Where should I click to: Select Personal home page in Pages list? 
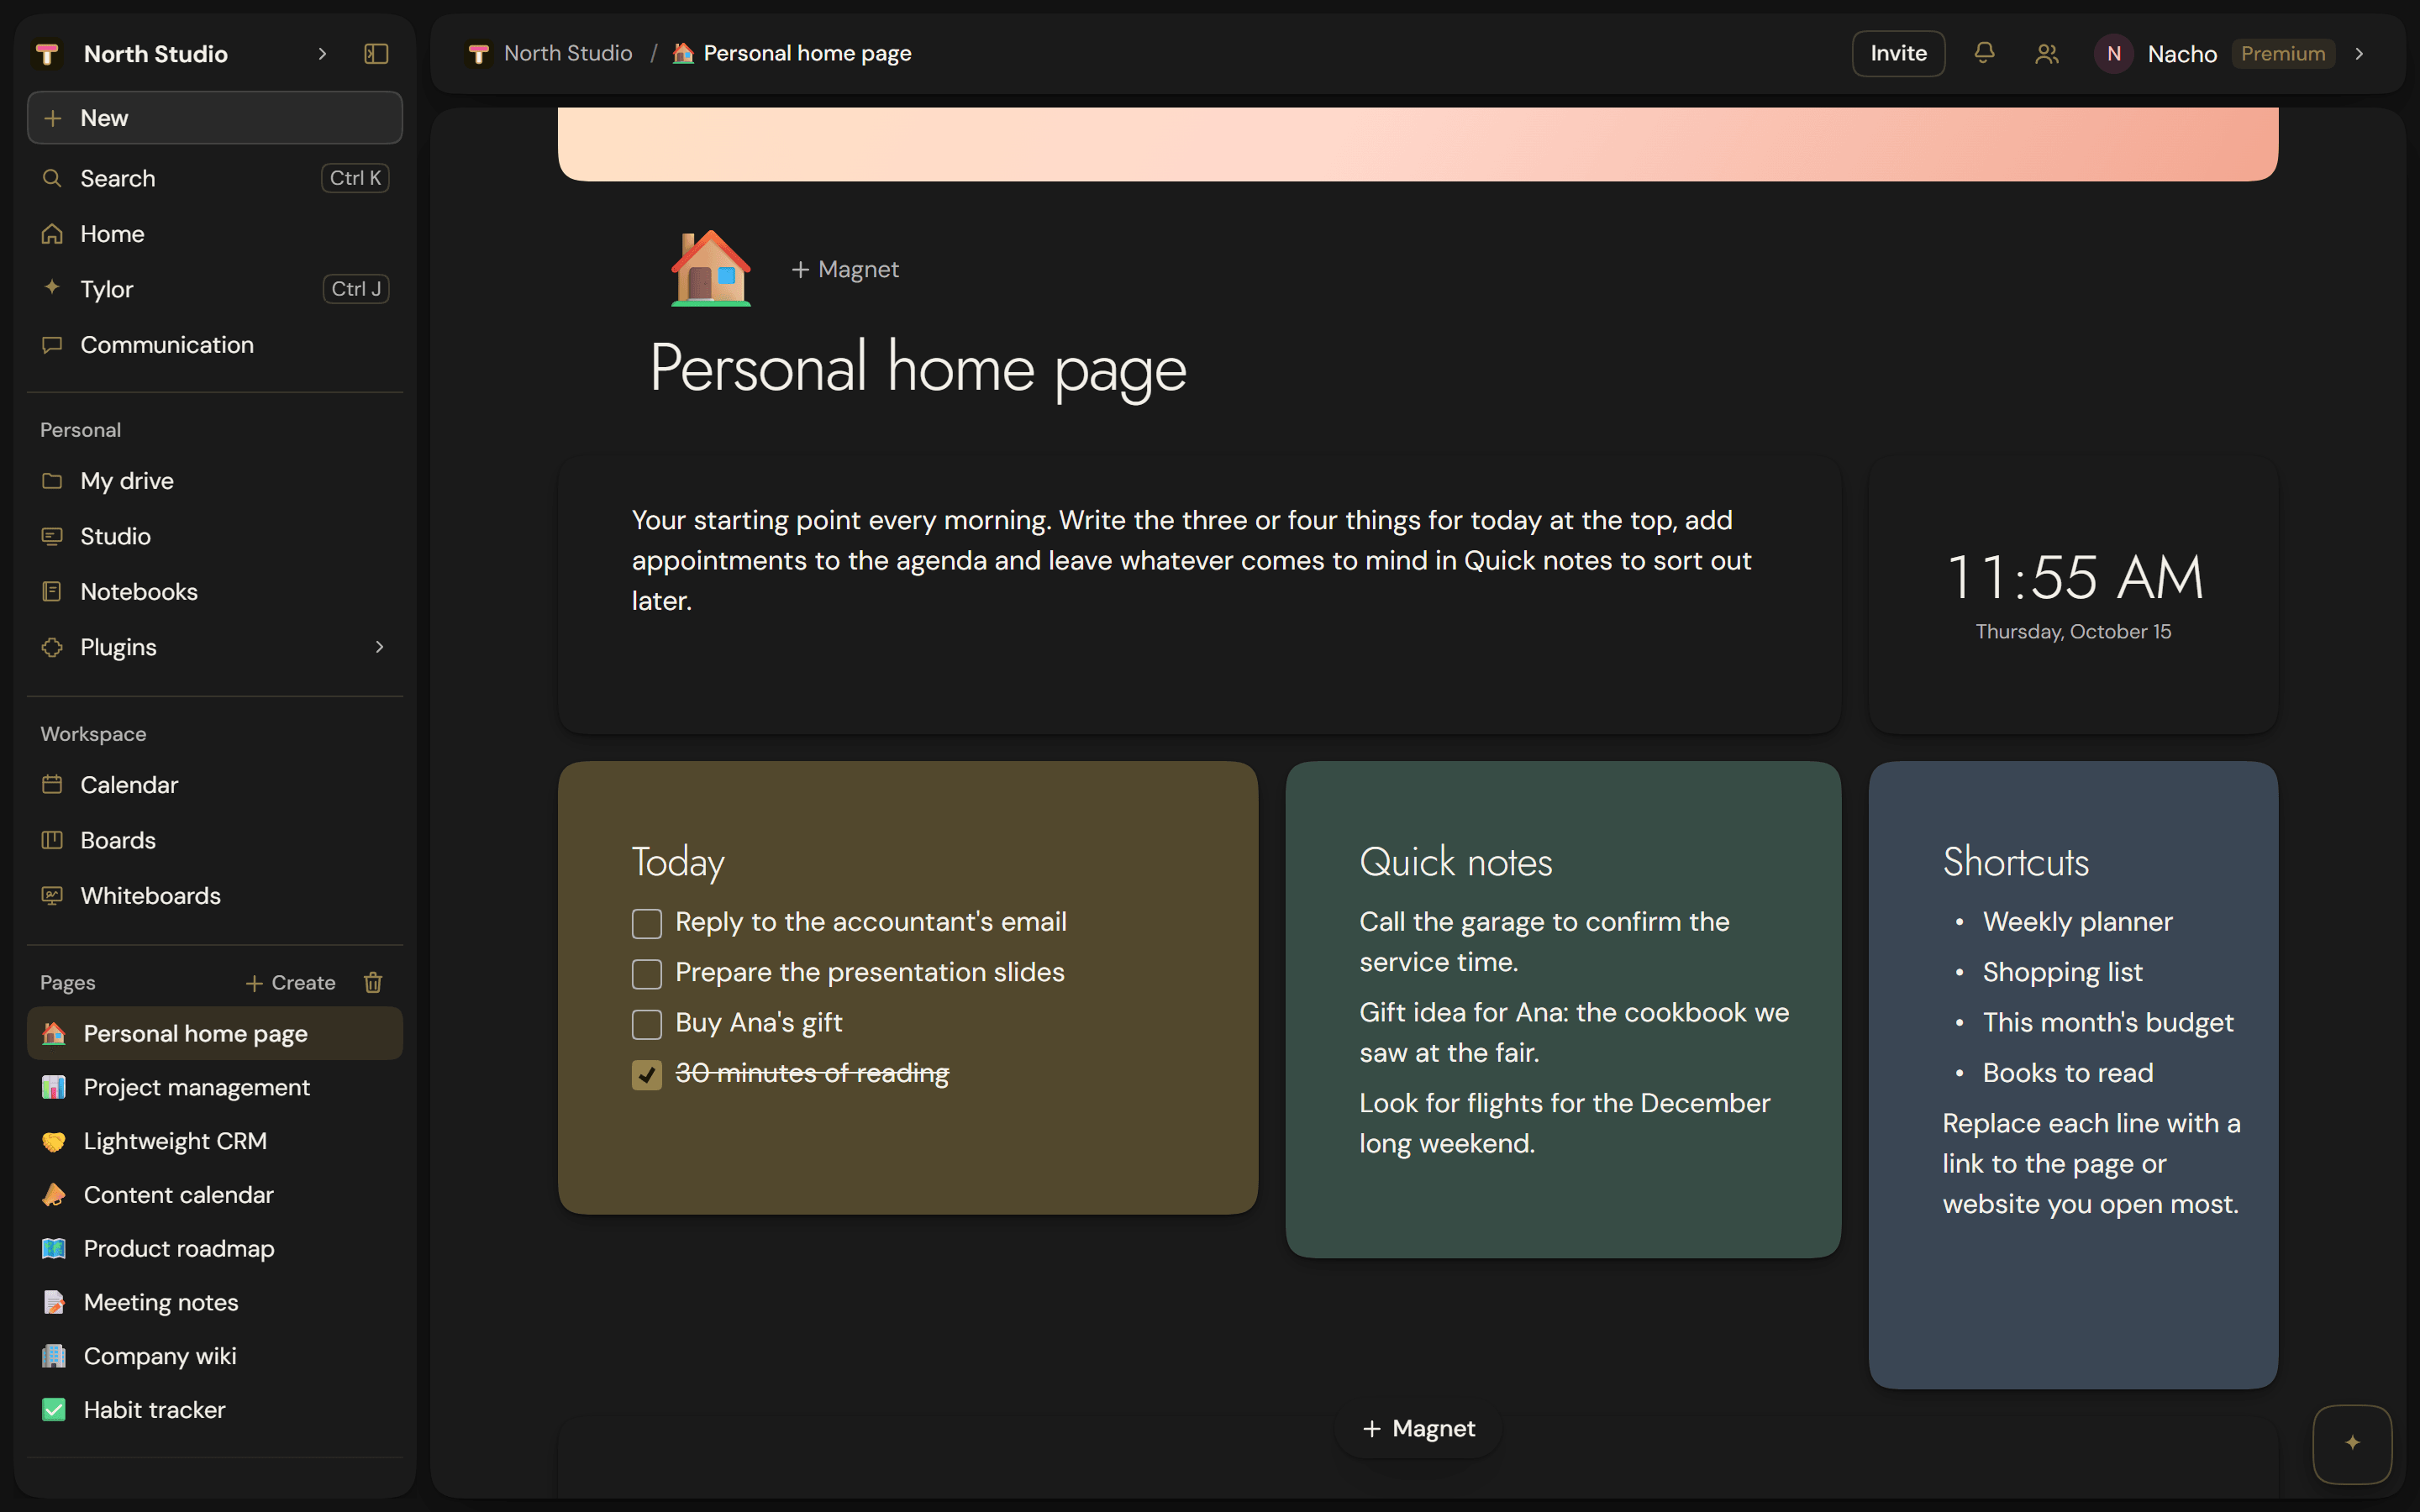215,1033
